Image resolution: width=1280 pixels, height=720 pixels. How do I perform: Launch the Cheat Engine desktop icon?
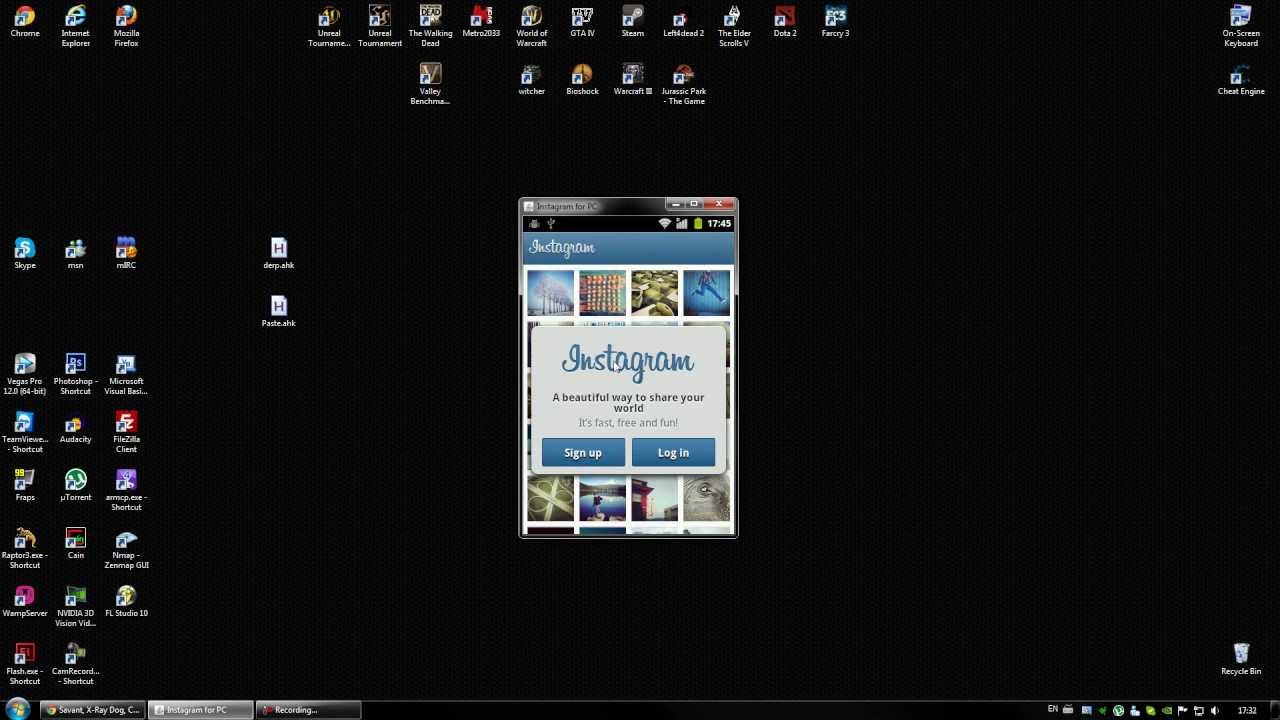pyautogui.click(x=1241, y=80)
